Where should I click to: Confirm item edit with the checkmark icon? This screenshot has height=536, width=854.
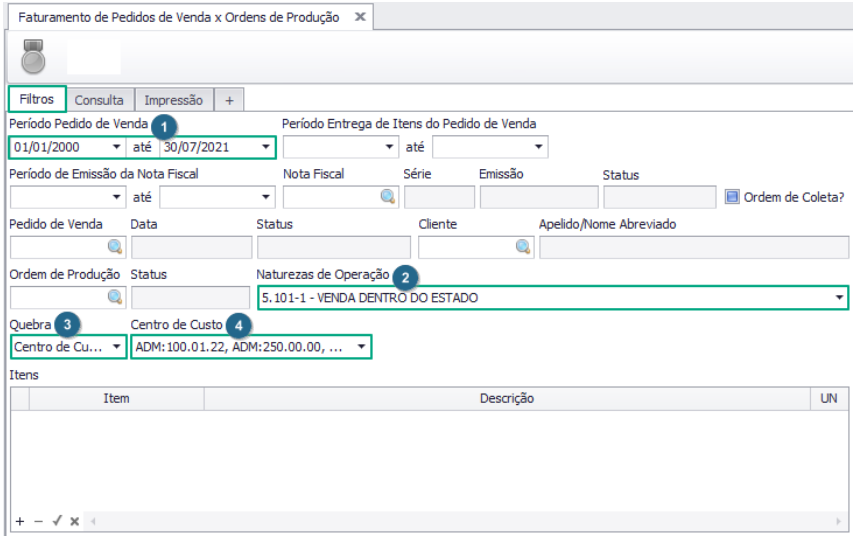(x=57, y=522)
